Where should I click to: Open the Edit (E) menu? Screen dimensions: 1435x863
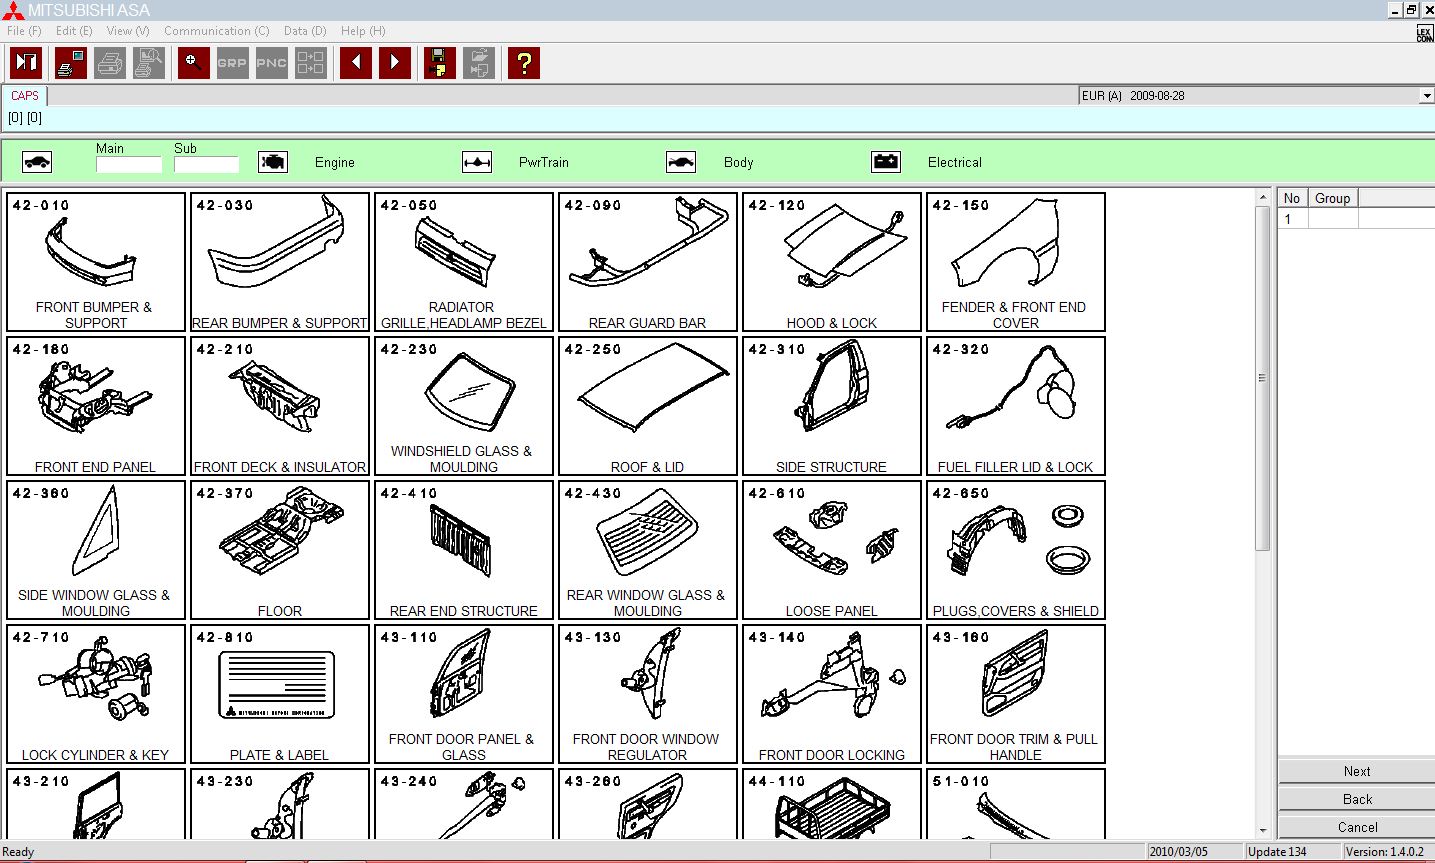pos(74,31)
